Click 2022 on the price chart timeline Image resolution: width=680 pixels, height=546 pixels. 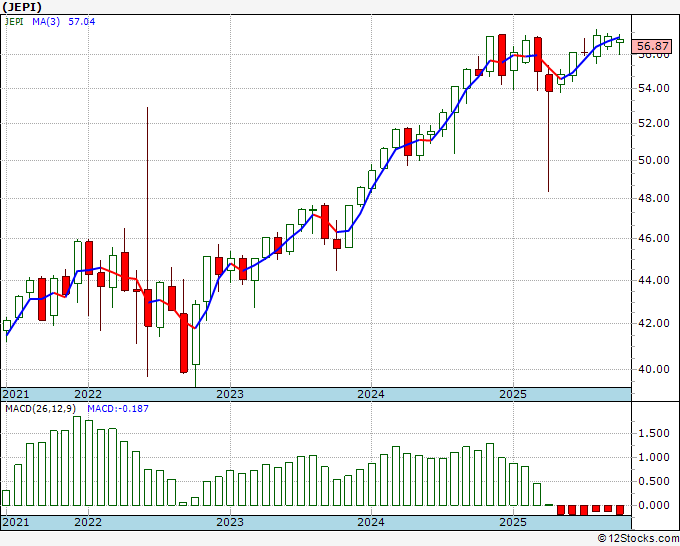(x=88, y=394)
